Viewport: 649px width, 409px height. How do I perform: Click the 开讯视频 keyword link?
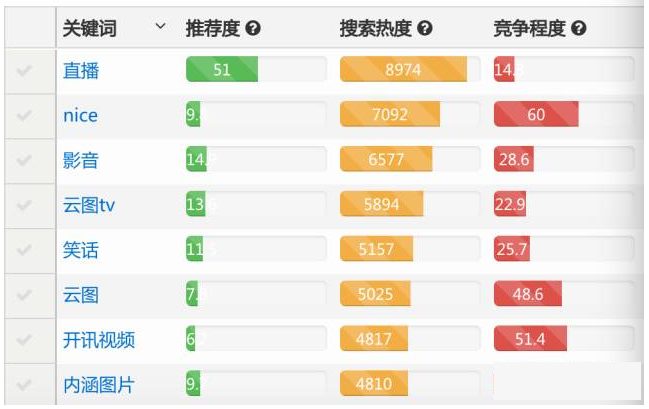pyautogui.click(x=99, y=340)
